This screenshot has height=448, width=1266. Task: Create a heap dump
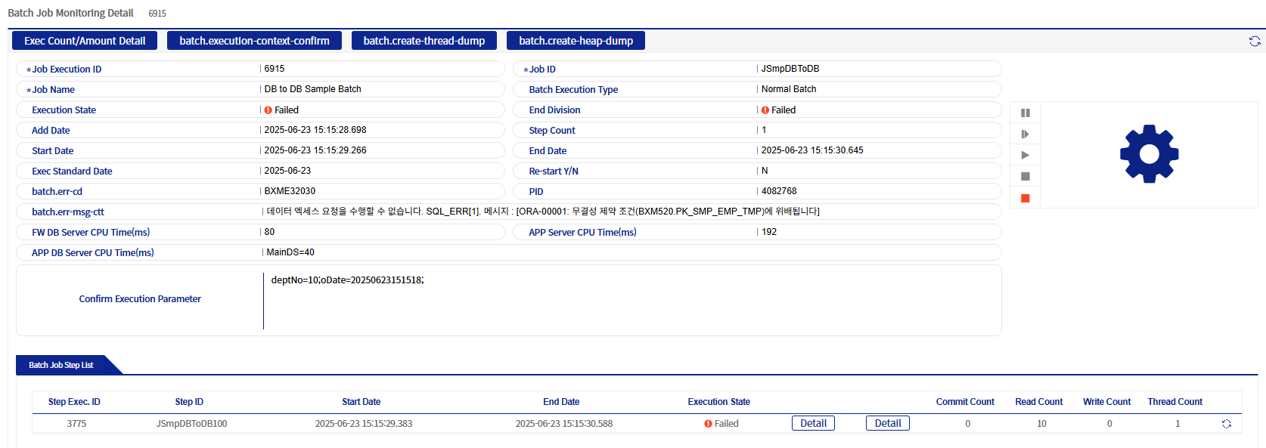pyautogui.click(x=575, y=41)
